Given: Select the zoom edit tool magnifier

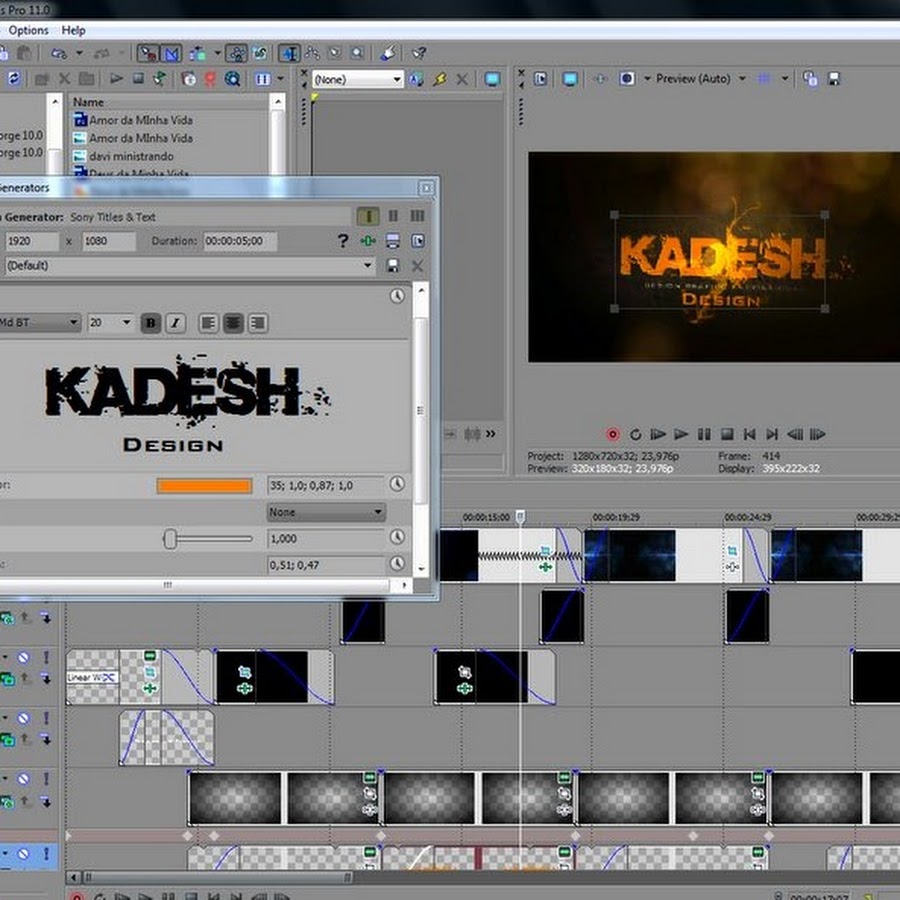Looking at the screenshot, I should [x=357, y=53].
